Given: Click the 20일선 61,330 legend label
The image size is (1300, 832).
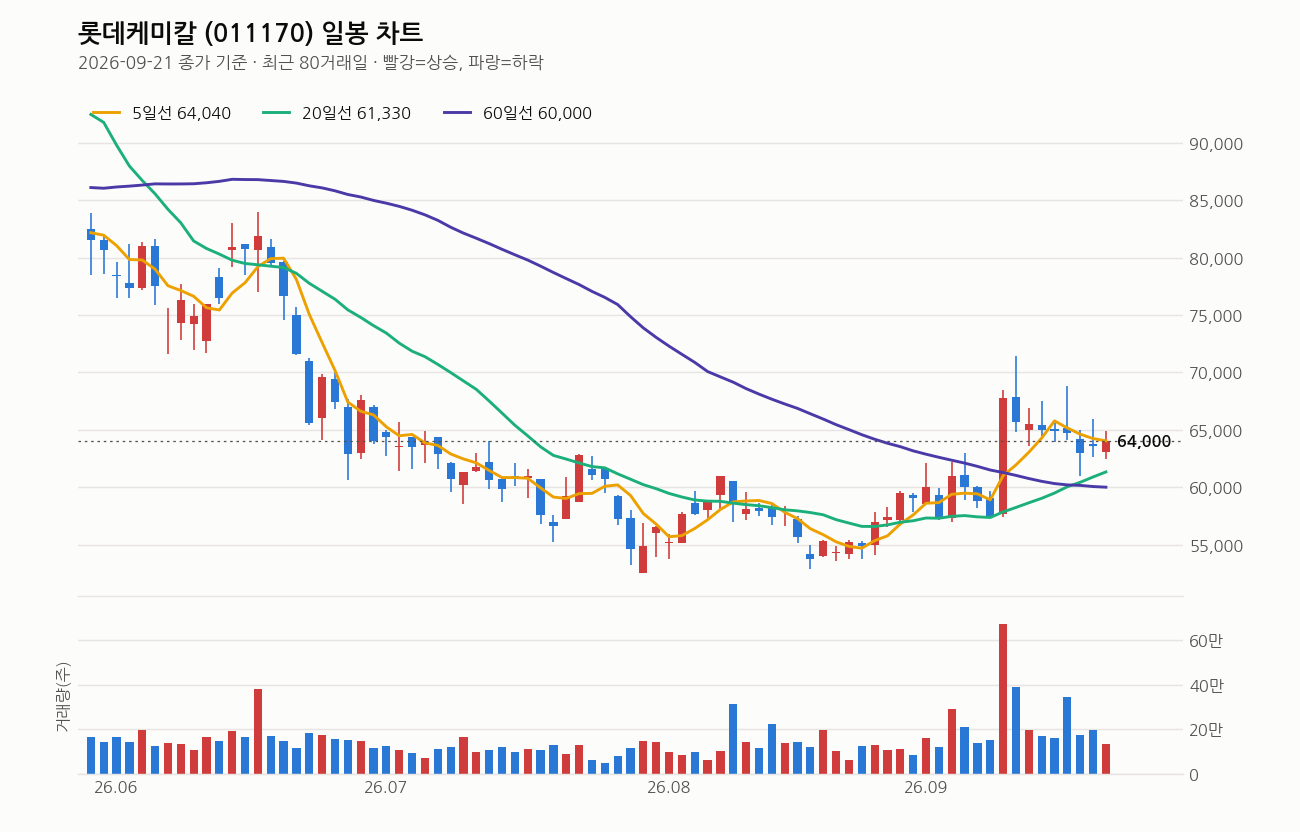Looking at the screenshot, I should point(356,114).
